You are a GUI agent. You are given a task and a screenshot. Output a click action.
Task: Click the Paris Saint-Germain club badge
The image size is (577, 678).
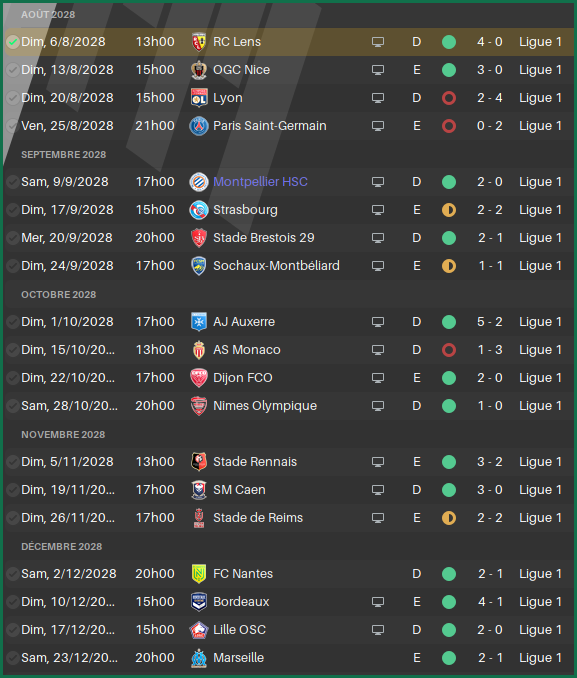199,126
